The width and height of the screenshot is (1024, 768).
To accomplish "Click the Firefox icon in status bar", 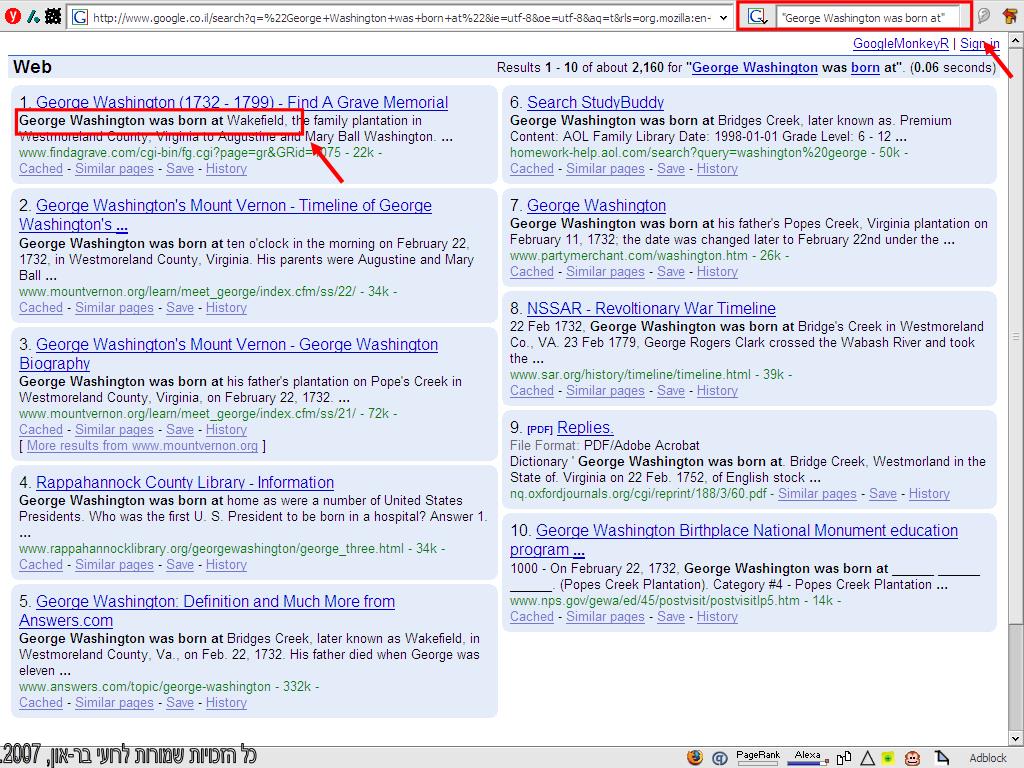I will point(695,757).
